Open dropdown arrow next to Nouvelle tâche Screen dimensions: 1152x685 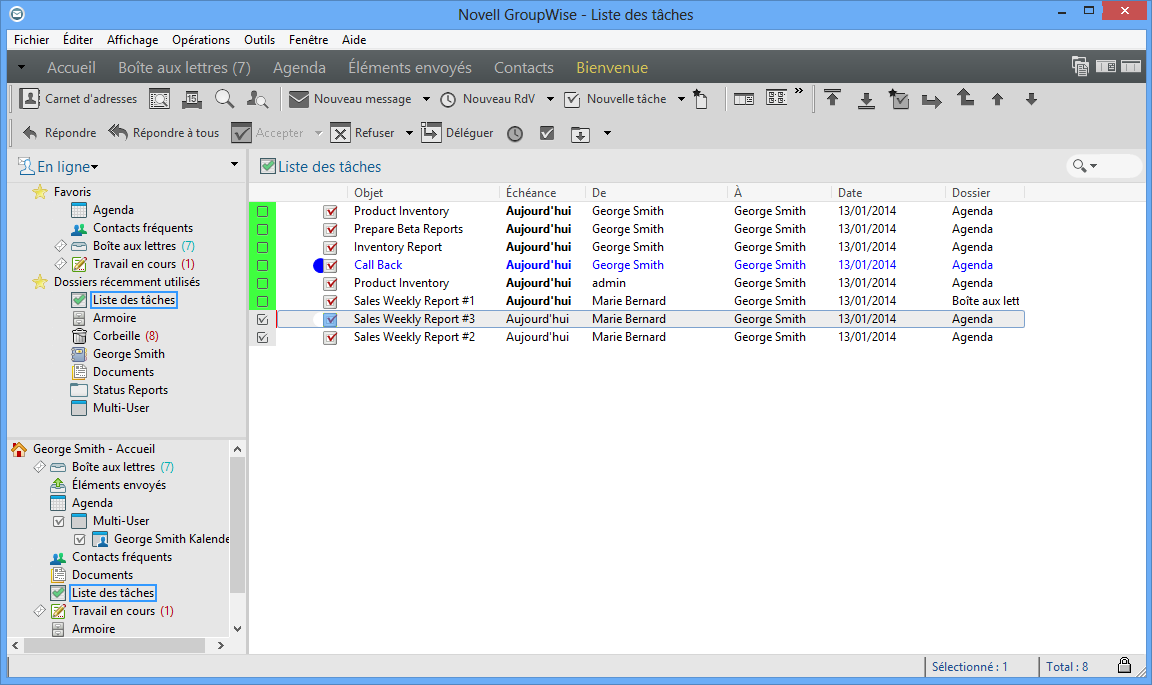coord(681,98)
